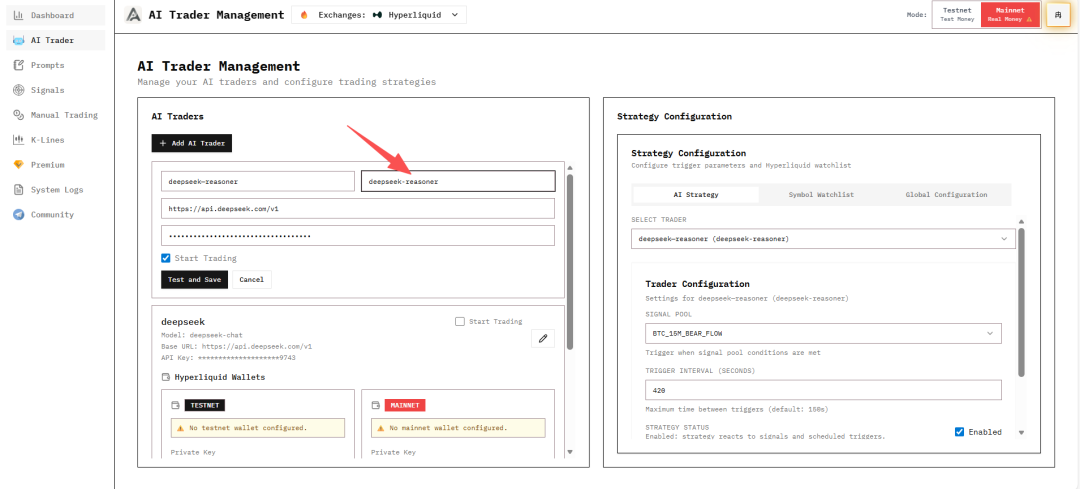1080x489 pixels.
Task: Click the System Logs icon
Action: tap(18, 190)
